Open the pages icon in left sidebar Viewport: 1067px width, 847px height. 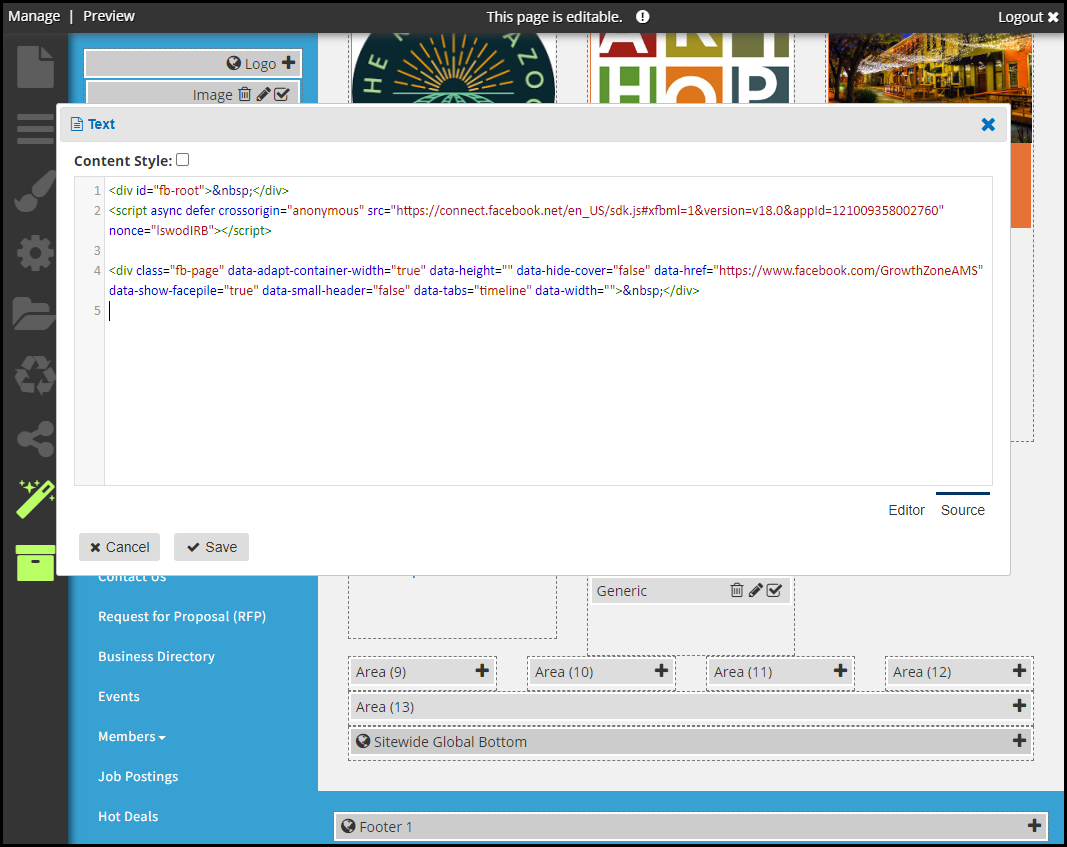[x=35, y=66]
